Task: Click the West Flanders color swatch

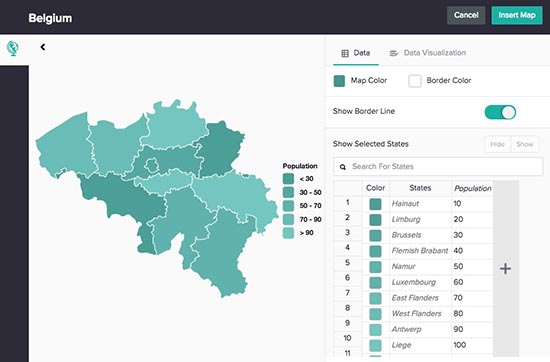Action: click(x=375, y=314)
